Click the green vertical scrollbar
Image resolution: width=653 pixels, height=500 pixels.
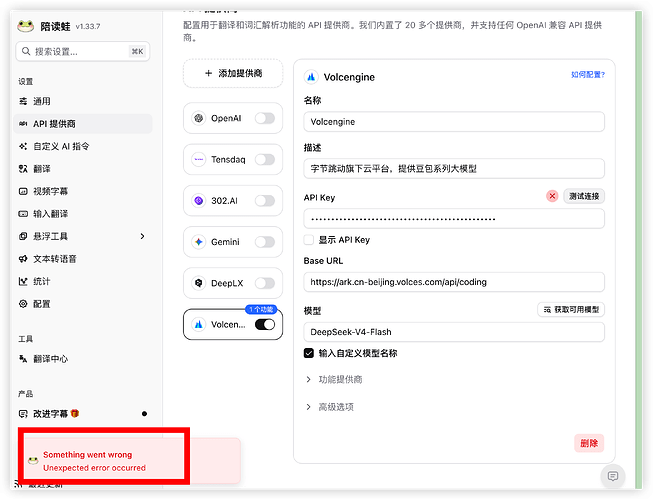pos(638,250)
